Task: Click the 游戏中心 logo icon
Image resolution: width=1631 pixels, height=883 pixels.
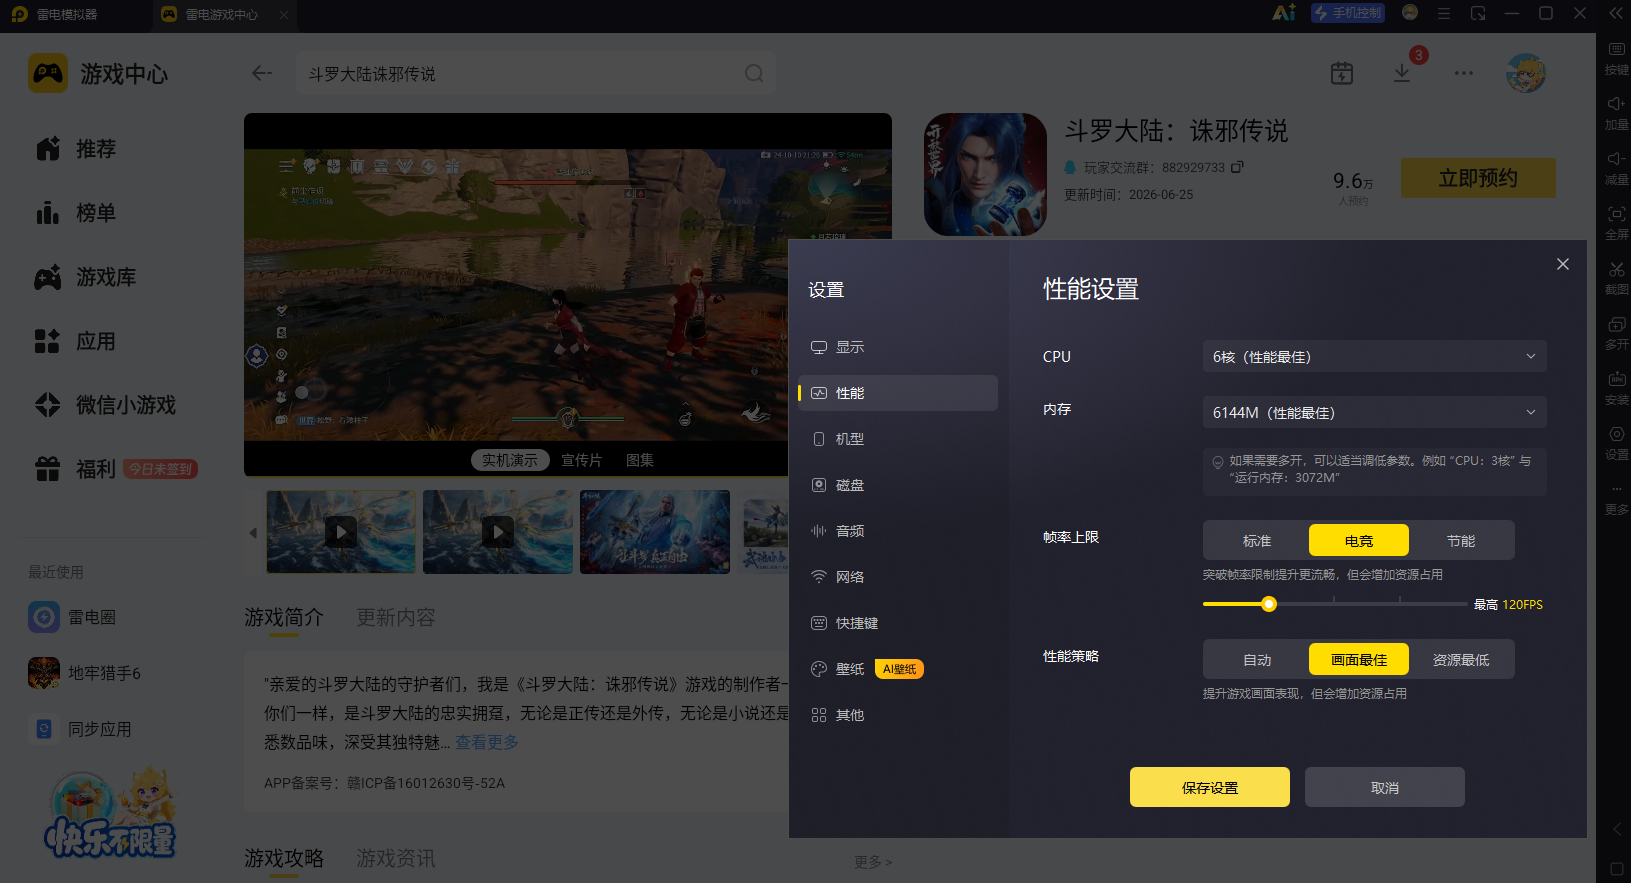Action: pyautogui.click(x=48, y=74)
